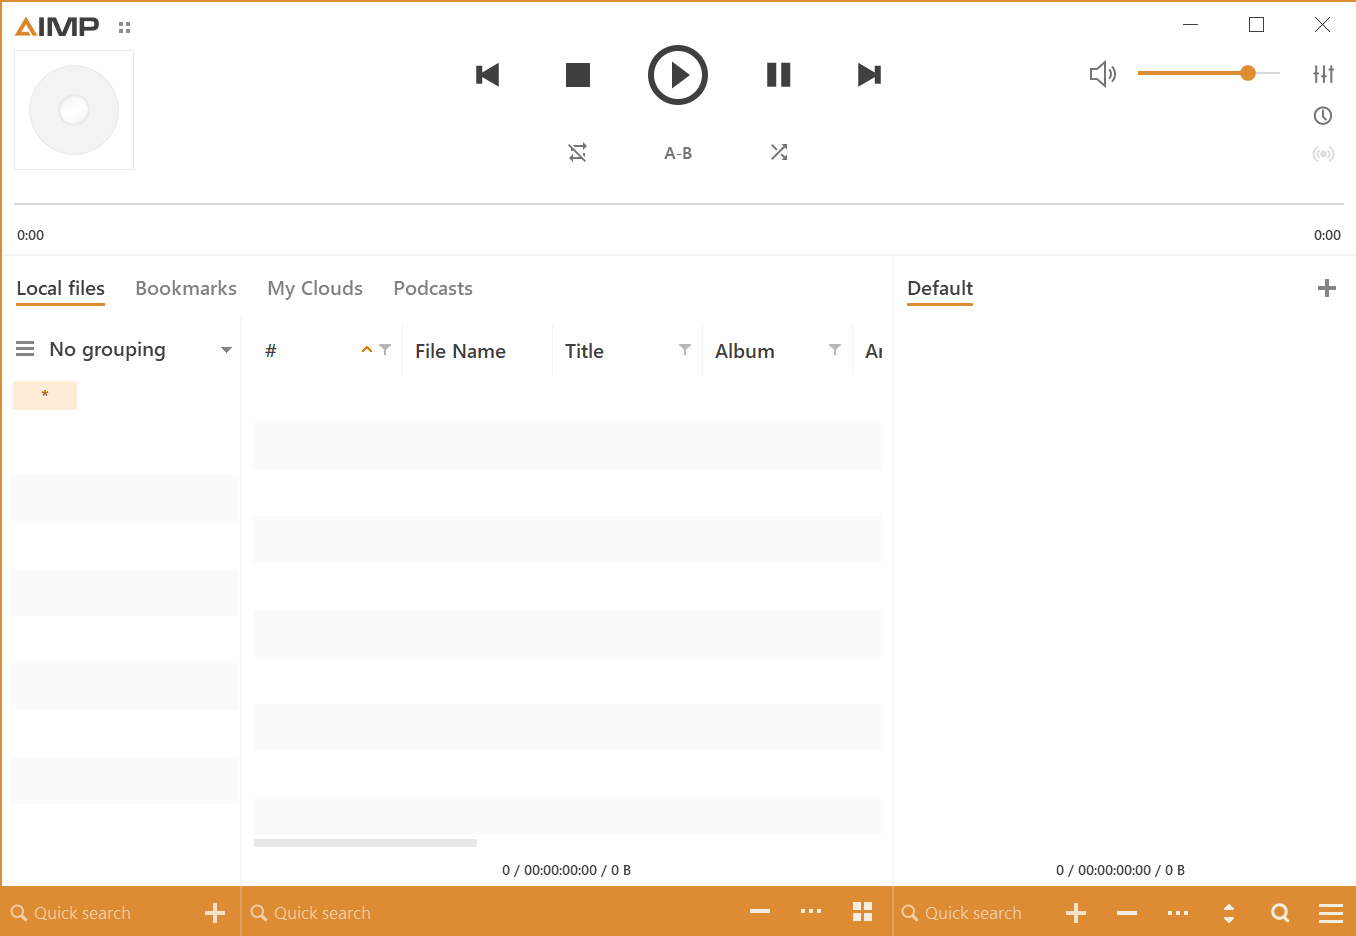Open the grouping options icon beside No grouping
This screenshot has height=936, width=1356.
coord(24,349)
